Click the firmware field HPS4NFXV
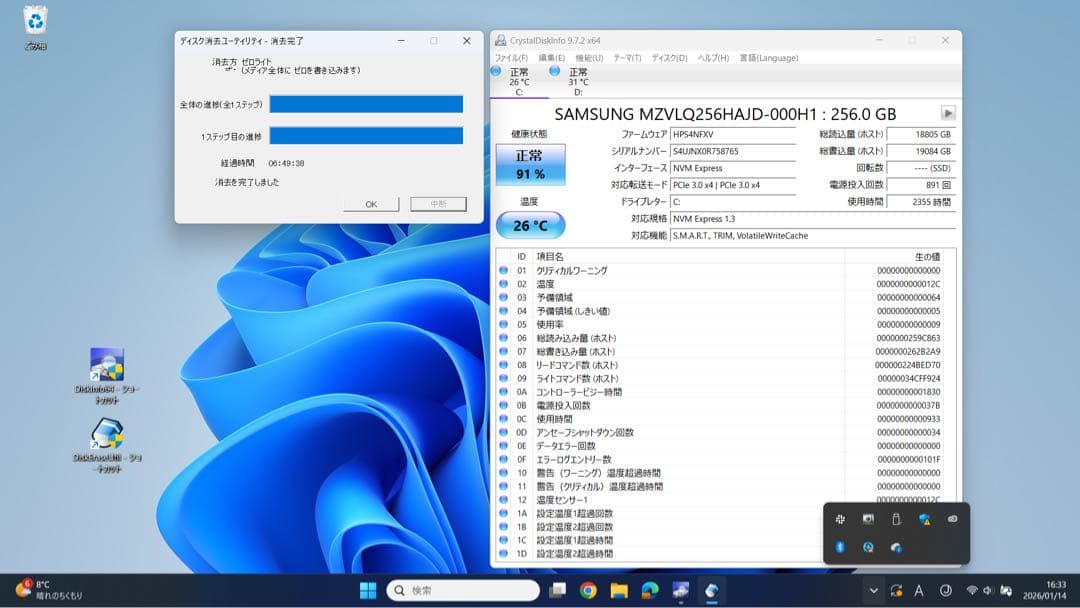Viewport: 1080px width, 608px height. [733, 134]
